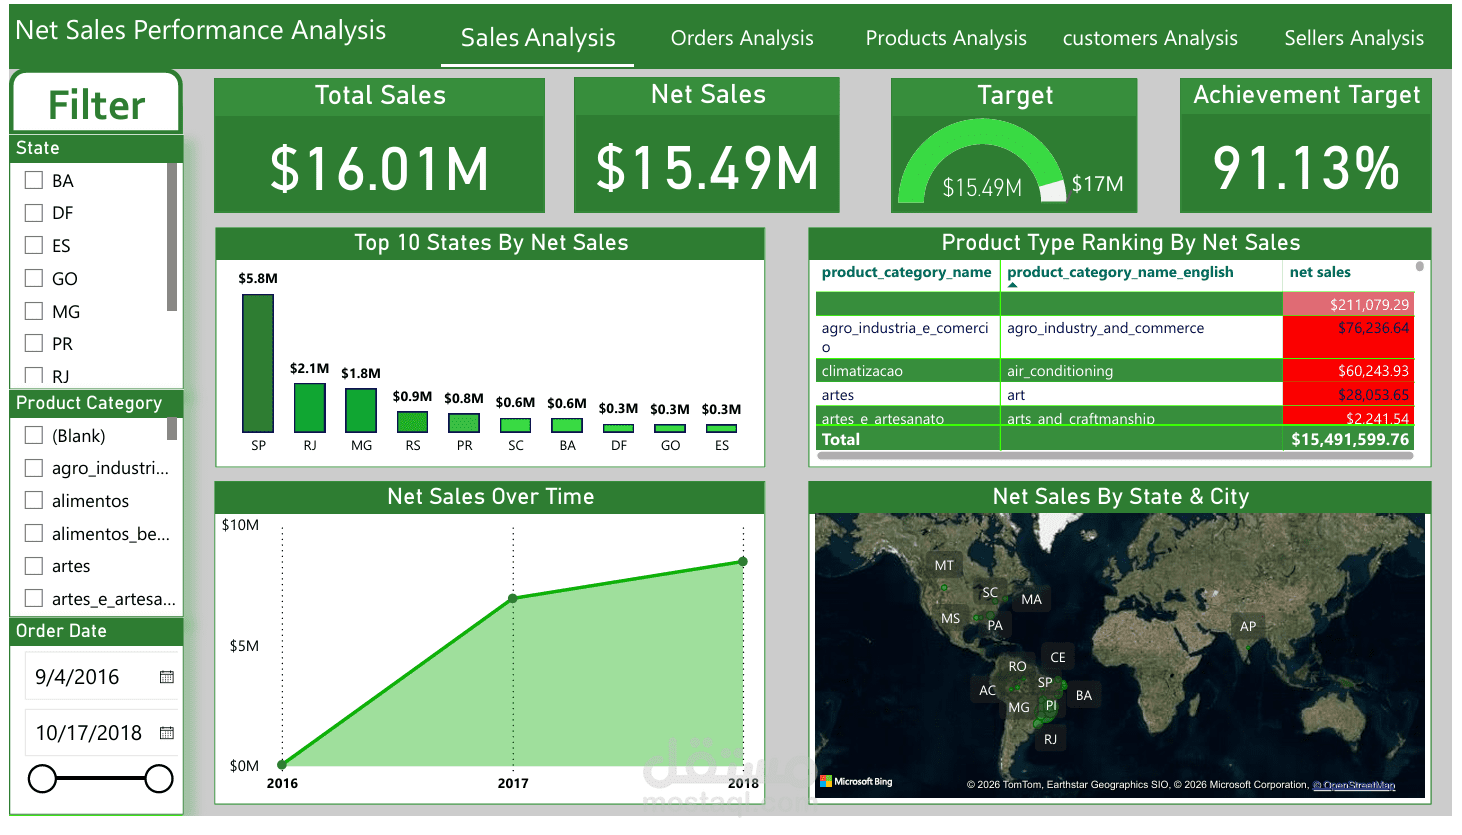Click the 2018 data point on line chart
1462x835 pixels.
click(x=743, y=562)
